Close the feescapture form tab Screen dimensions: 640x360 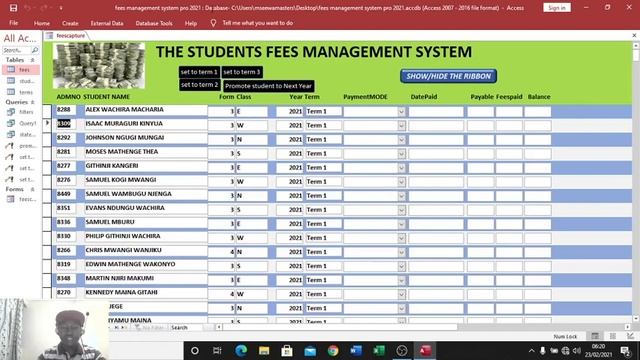pos(634,36)
